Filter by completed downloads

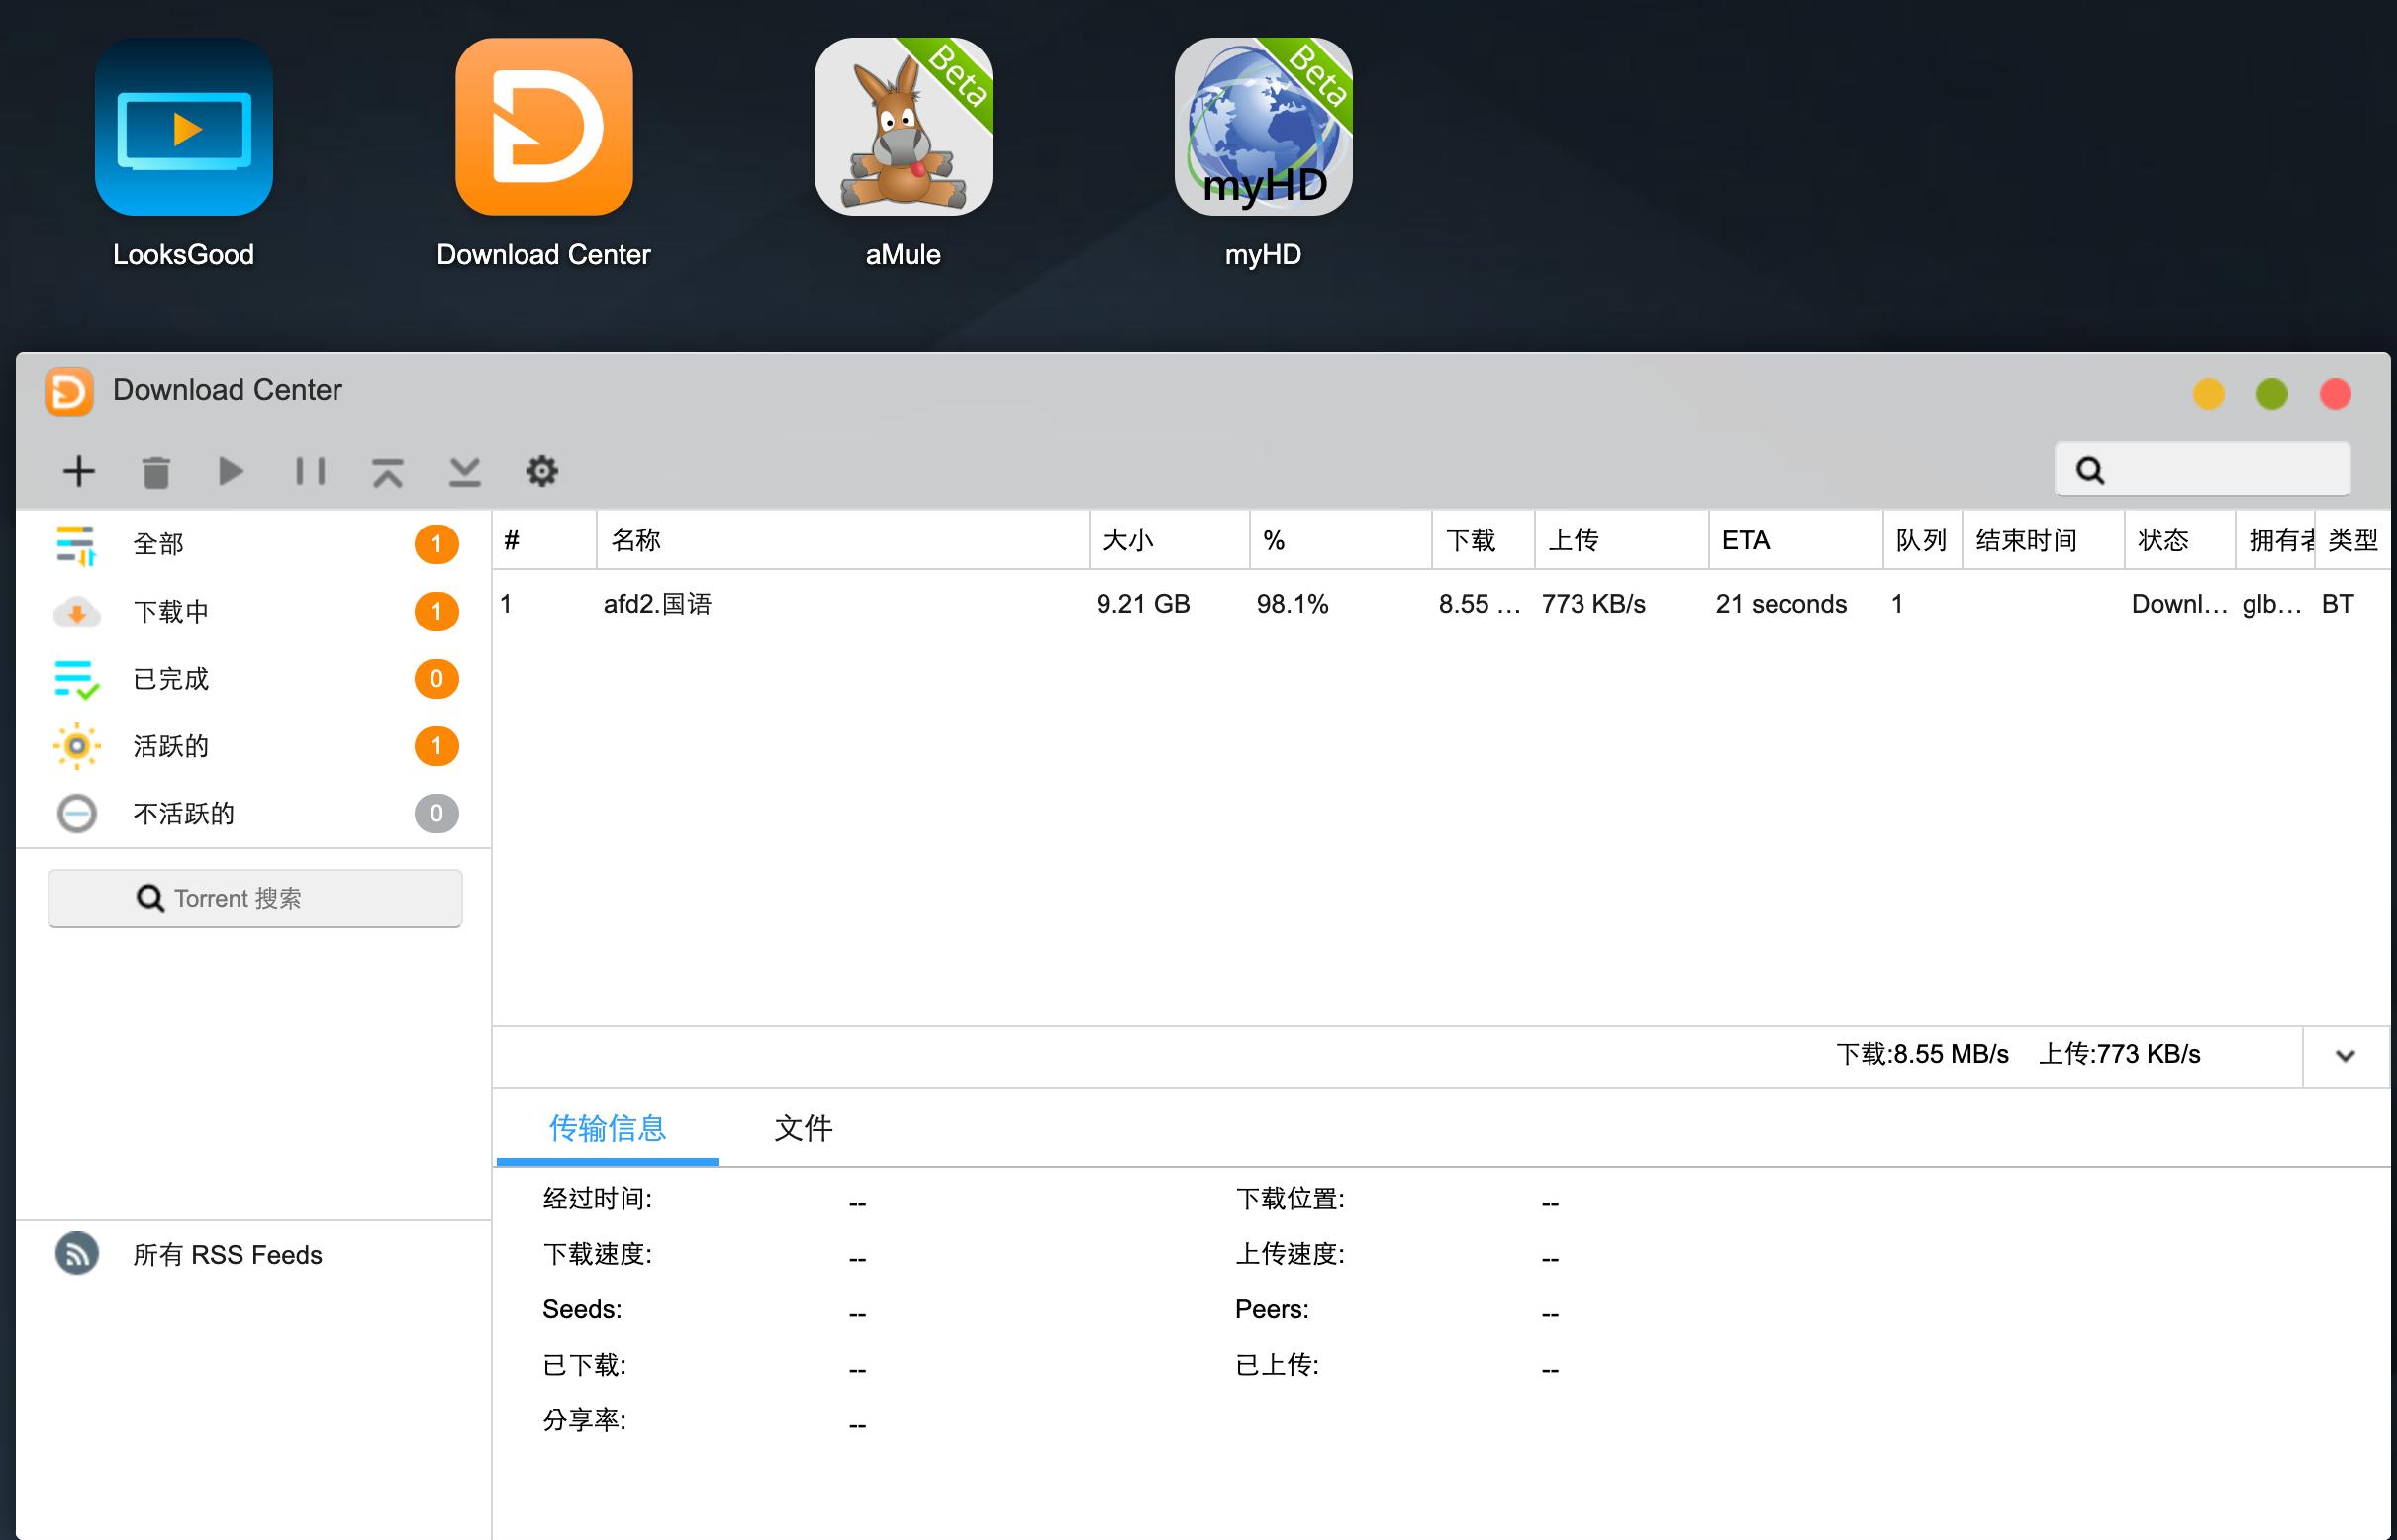point(170,678)
